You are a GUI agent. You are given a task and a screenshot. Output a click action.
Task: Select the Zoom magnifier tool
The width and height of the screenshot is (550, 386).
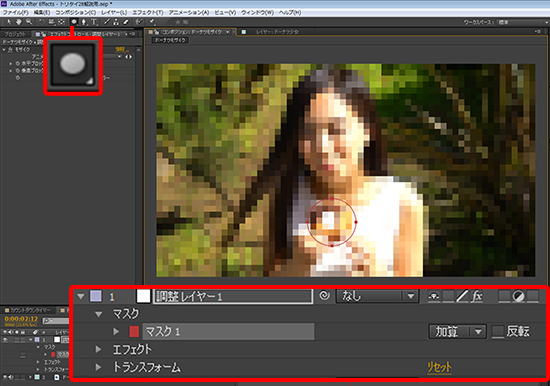click(29, 22)
